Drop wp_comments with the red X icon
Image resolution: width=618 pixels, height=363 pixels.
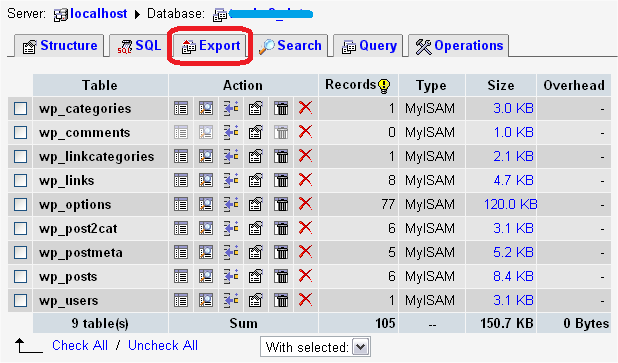[x=305, y=131]
